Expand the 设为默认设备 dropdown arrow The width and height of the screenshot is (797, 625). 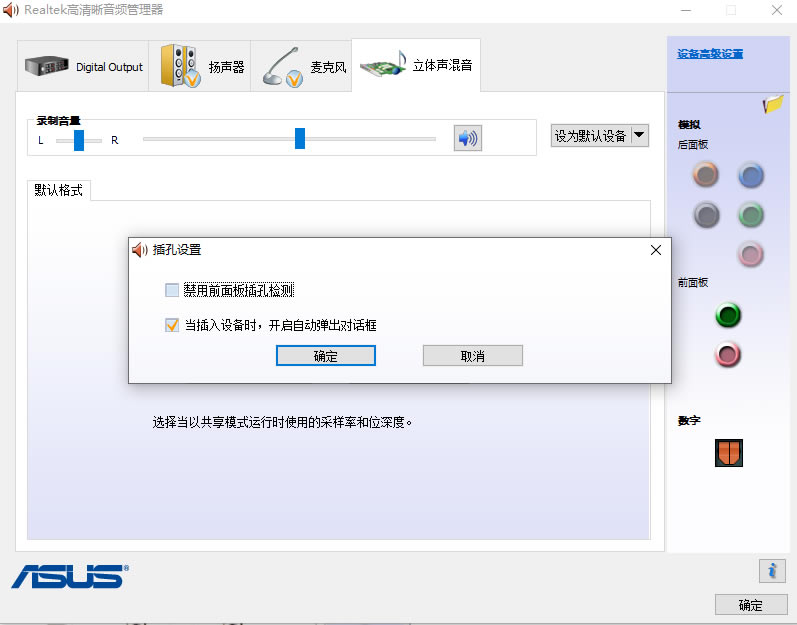pos(639,135)
